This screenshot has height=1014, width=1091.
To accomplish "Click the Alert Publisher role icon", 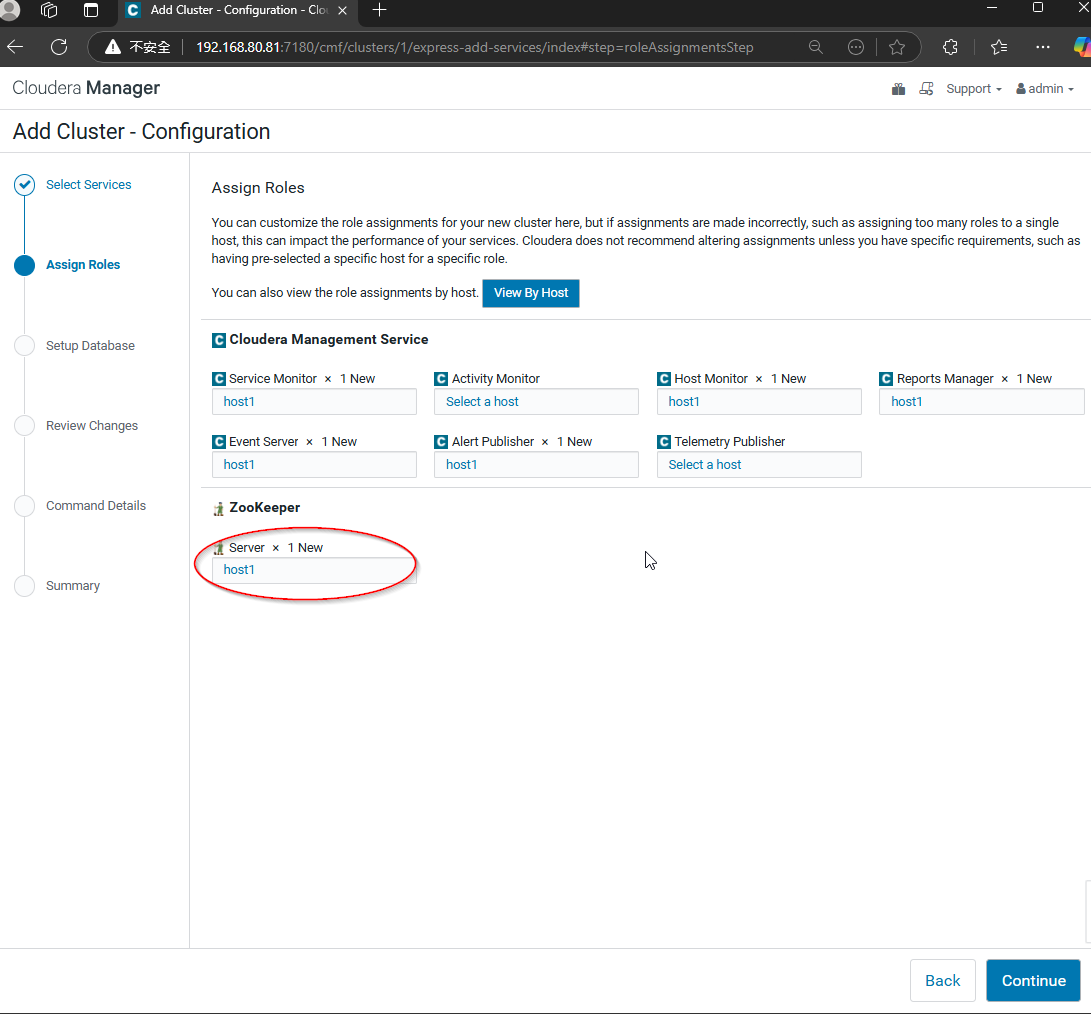I will (441, 442).
